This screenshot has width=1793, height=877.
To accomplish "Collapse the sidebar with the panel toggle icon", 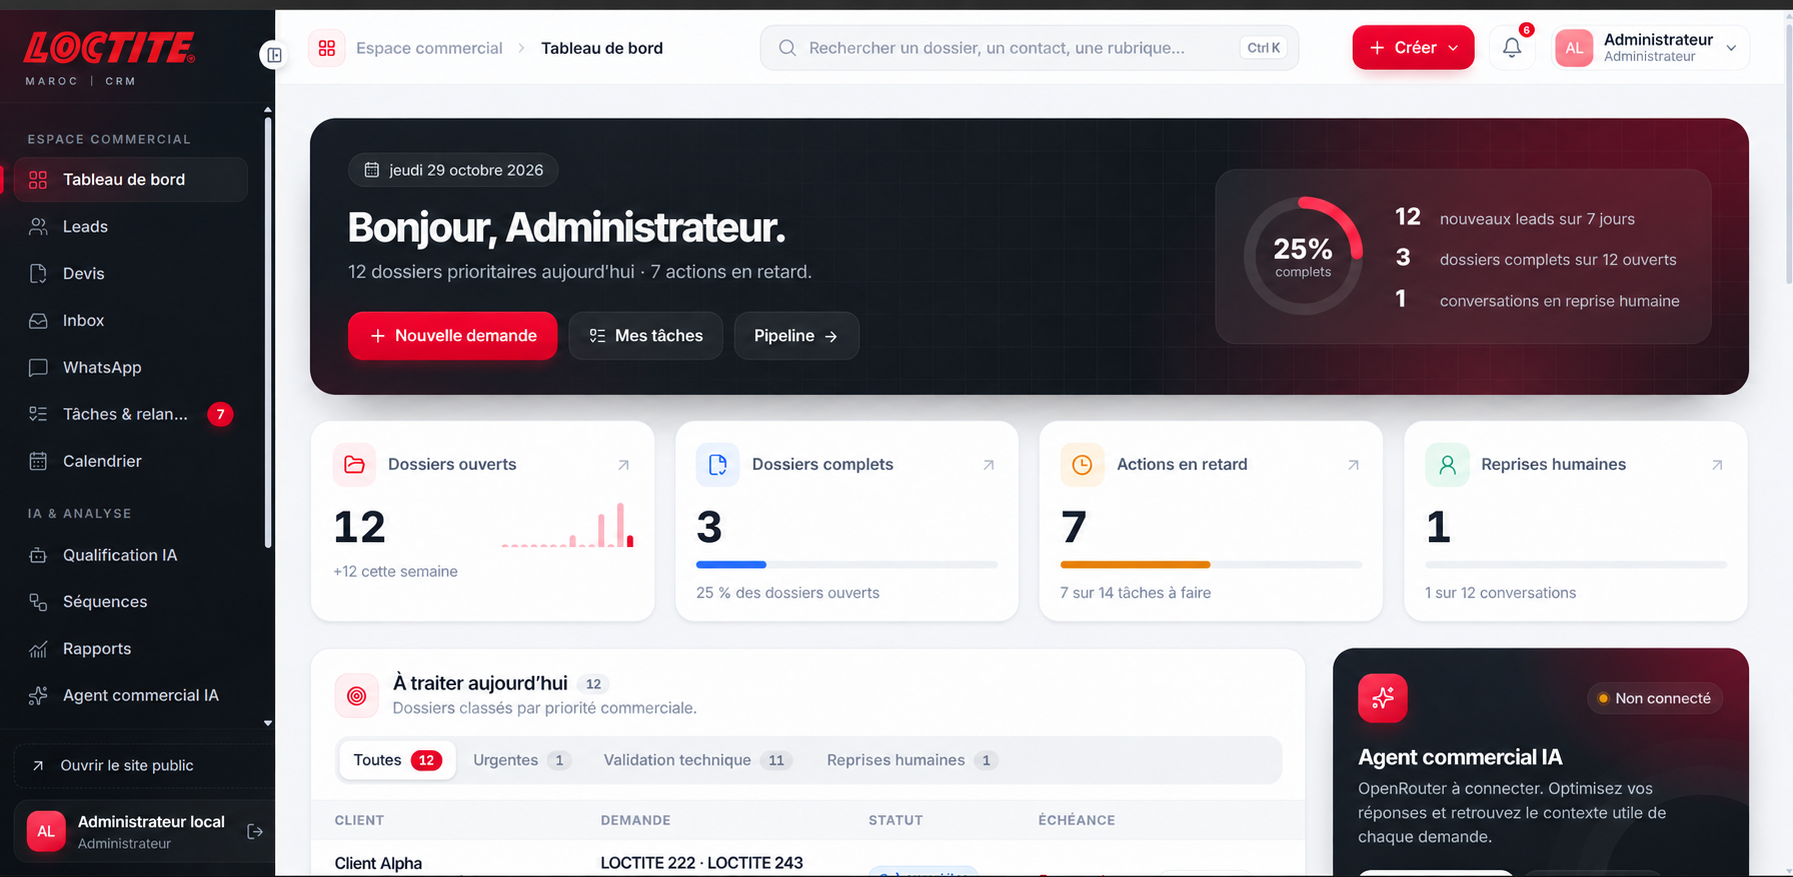I will [274, 55].
